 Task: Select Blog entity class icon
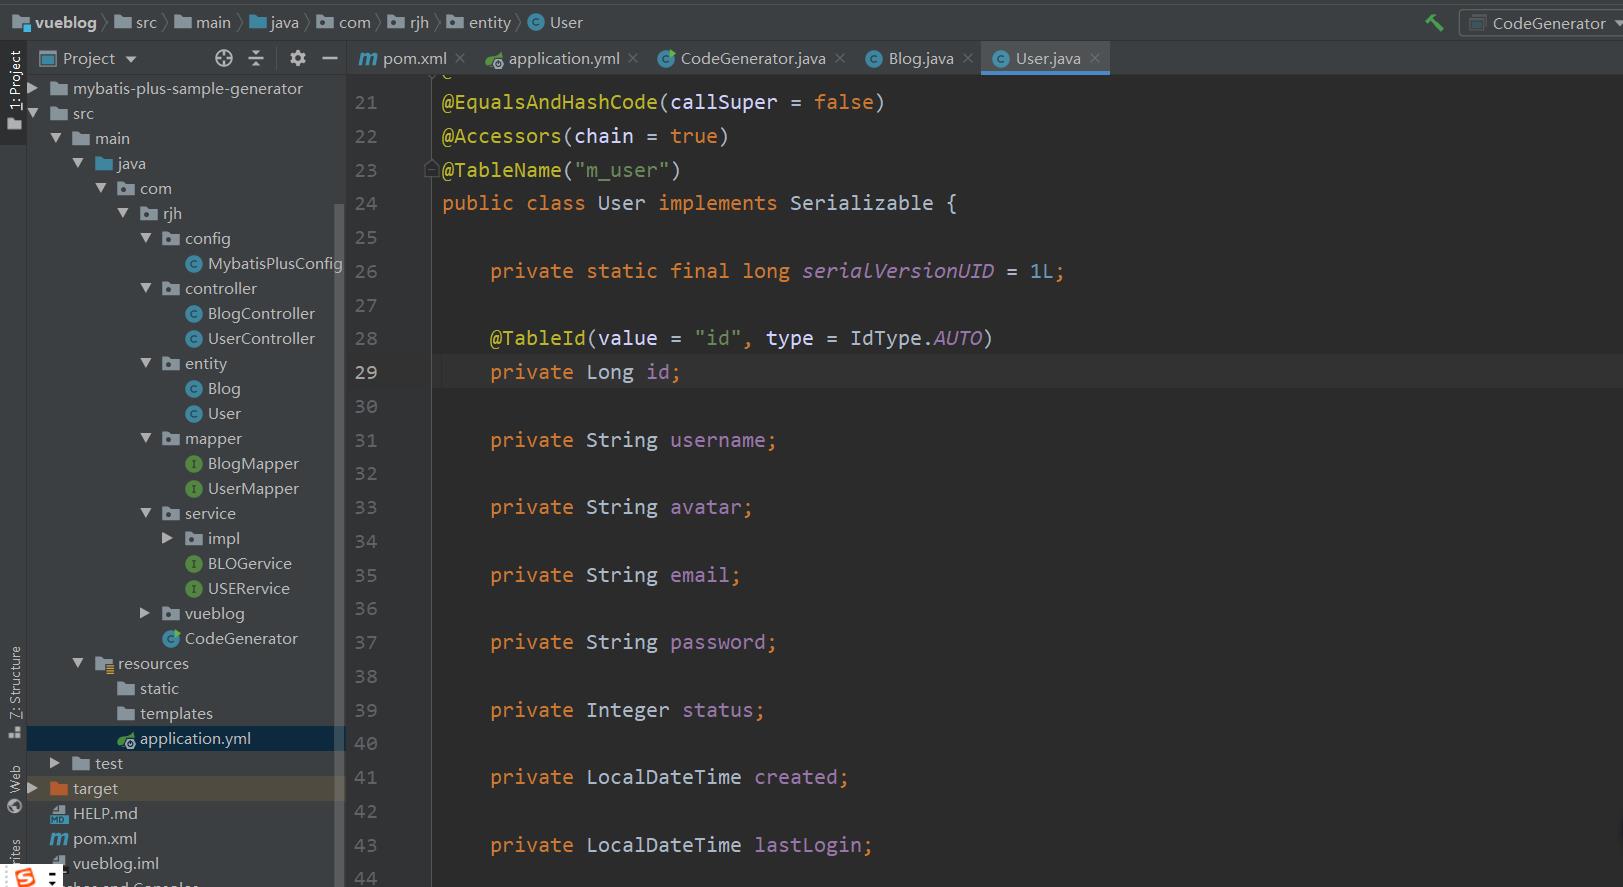(x=194, y=389)
